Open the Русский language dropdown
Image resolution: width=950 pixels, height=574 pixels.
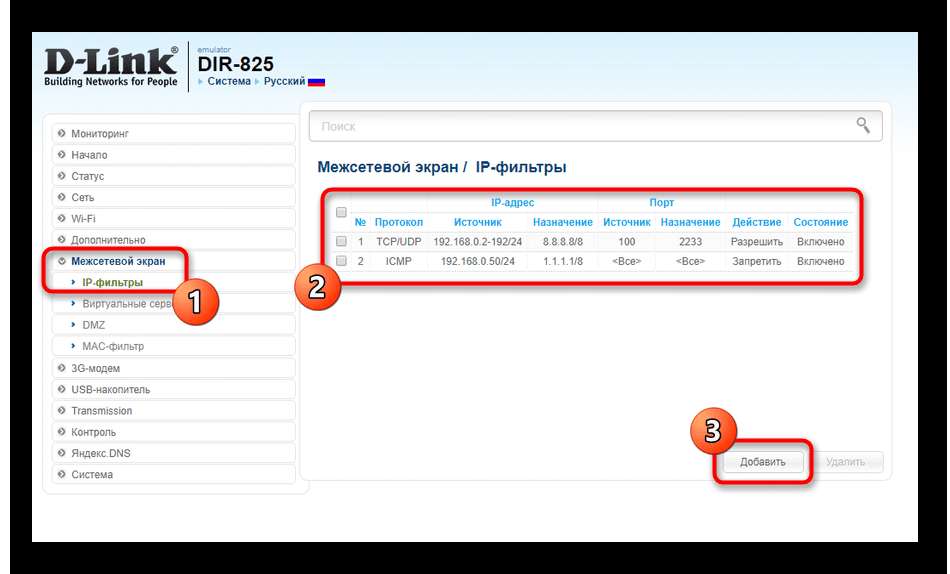click(x=284, y=81)
